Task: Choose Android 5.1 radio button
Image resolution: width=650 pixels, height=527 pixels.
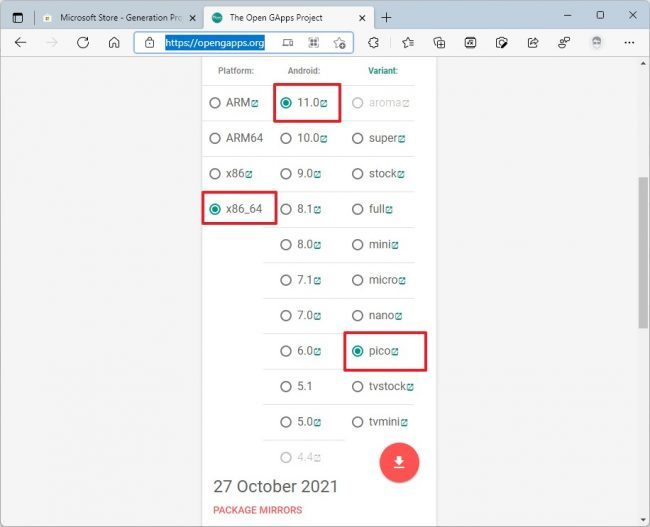Action: pyautogui.click(x=286, y=386)
